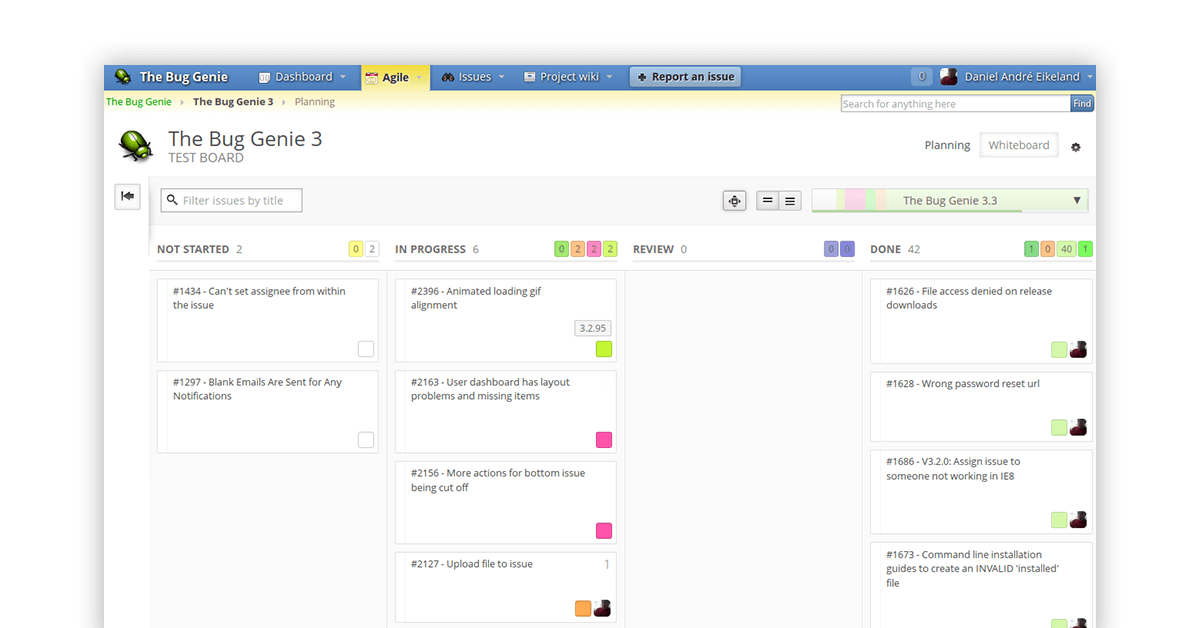The height and width of the screenshot is (628, 1200).
Task: Switch to the three-line detailed card view
Action: coord(791,201)
